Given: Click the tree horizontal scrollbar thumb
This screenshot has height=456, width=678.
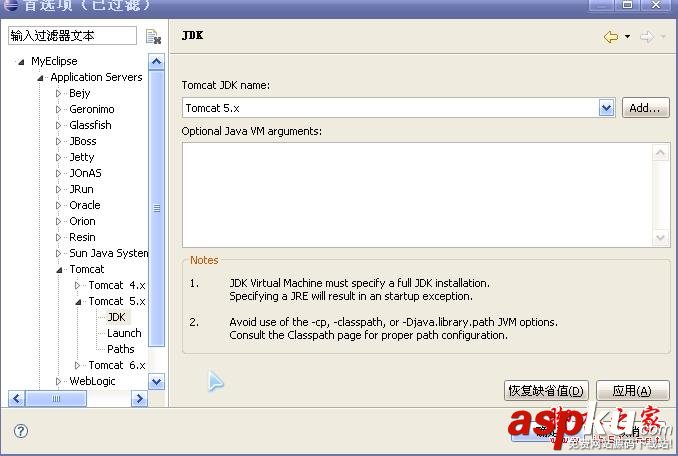Looking at the screenshot, I should pos(56,399).
